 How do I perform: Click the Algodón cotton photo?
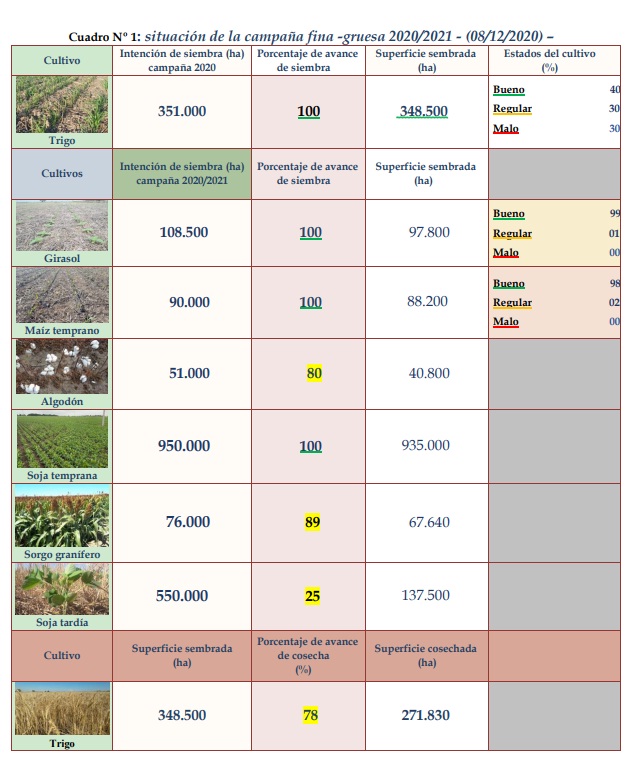[62, 366]
